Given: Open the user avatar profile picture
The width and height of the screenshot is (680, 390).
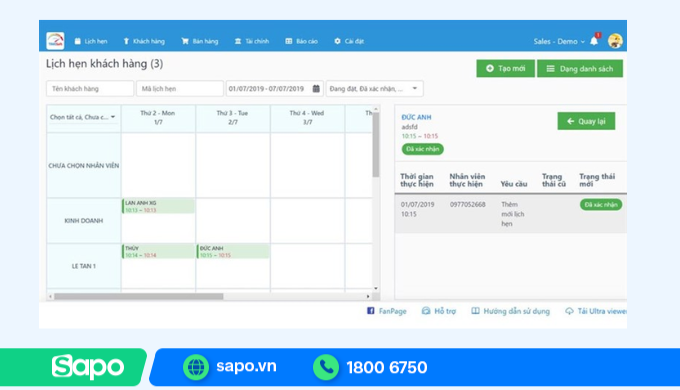Looking at the screenshot, I should pos(615,41).
